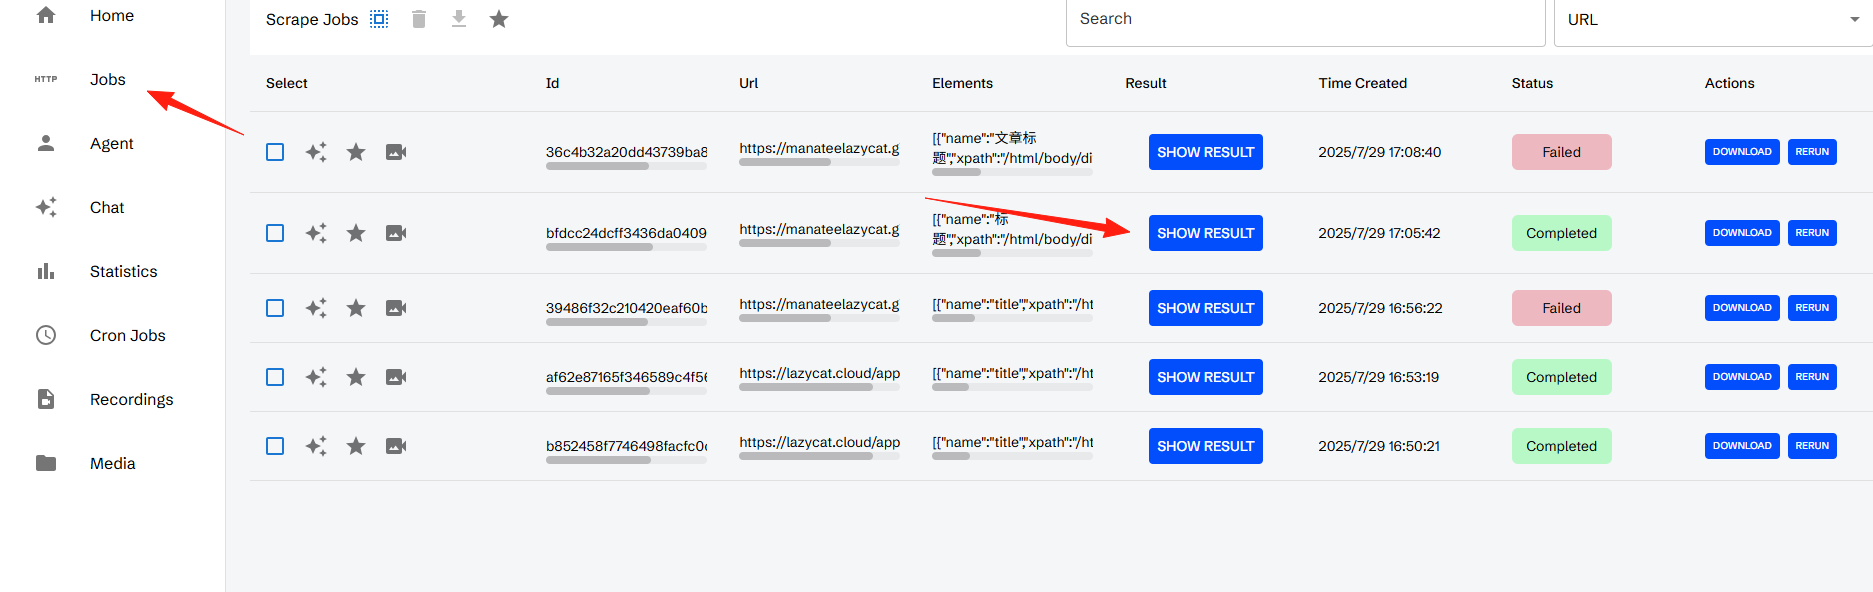The width and height of the screenshot is (1873, 592).
Task: Check the box for job b852458f7746498facfc0
Action: [x=275, y=446]
